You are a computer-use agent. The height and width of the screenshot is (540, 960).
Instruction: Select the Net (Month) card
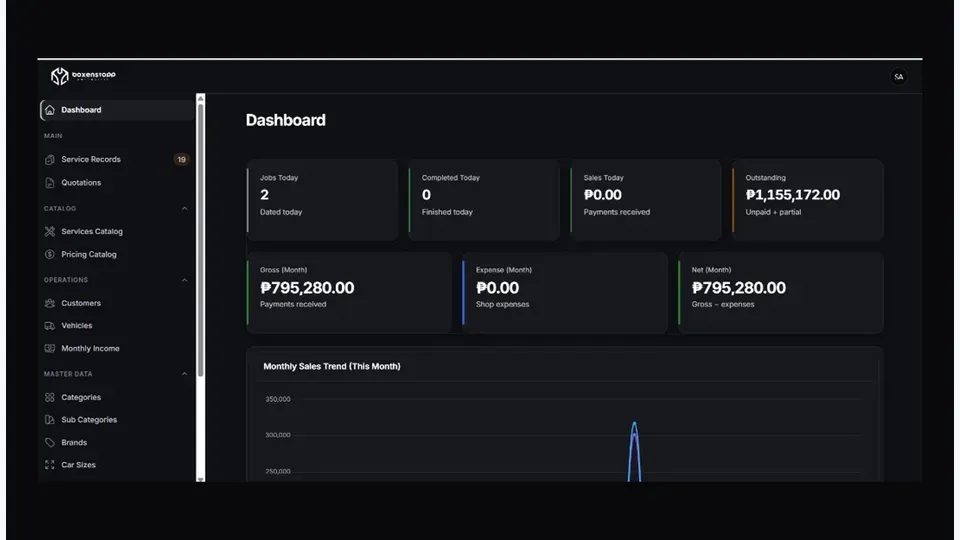(x=781, y=293)
